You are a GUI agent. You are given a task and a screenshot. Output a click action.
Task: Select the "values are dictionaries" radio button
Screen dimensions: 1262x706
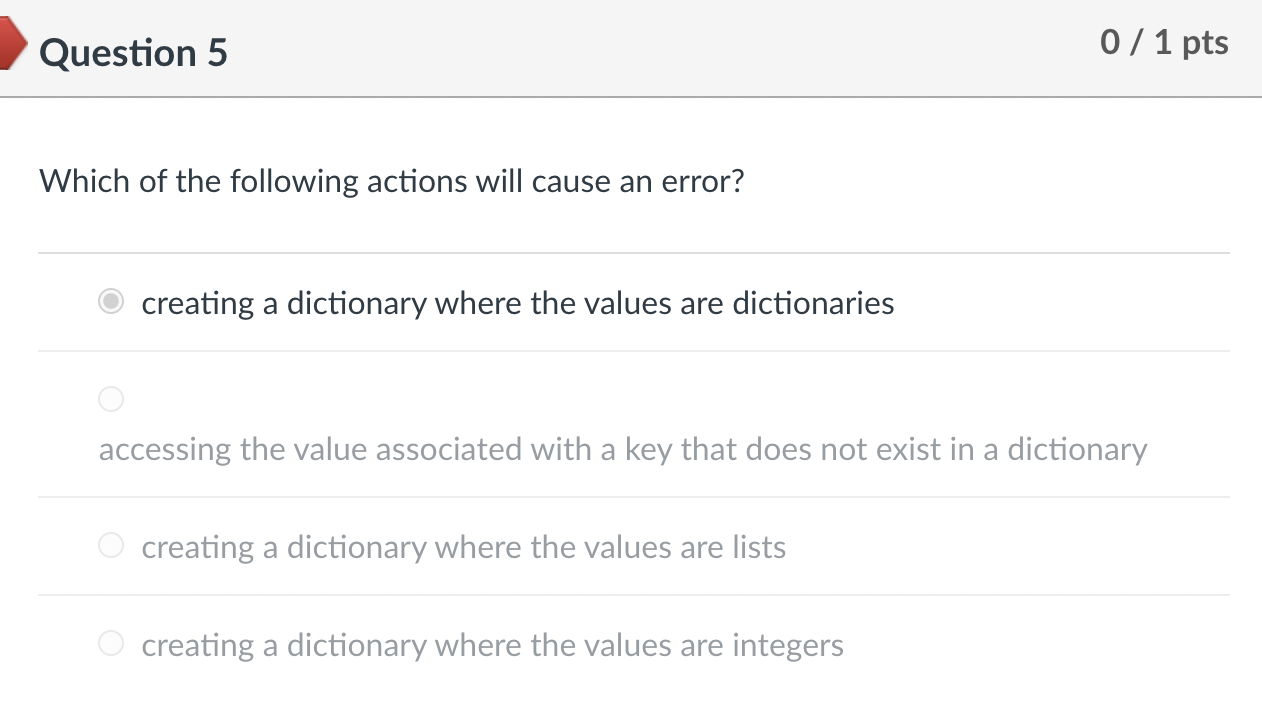tap(111, 302)
